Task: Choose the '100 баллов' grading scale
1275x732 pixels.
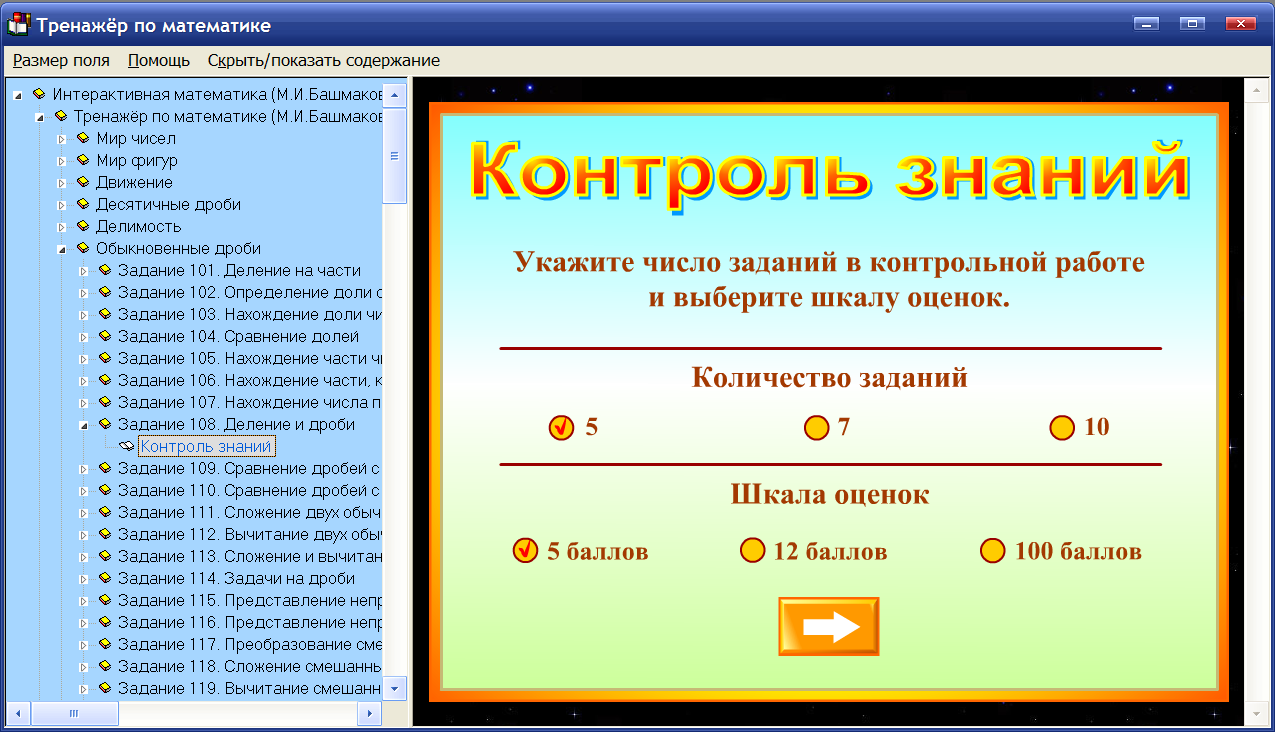Action: (992, 550)
